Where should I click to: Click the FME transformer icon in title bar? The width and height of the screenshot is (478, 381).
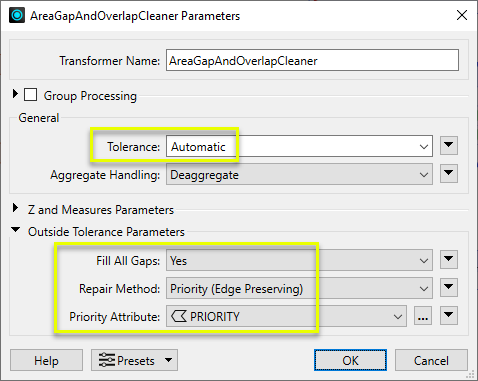(x=17, y=15)
